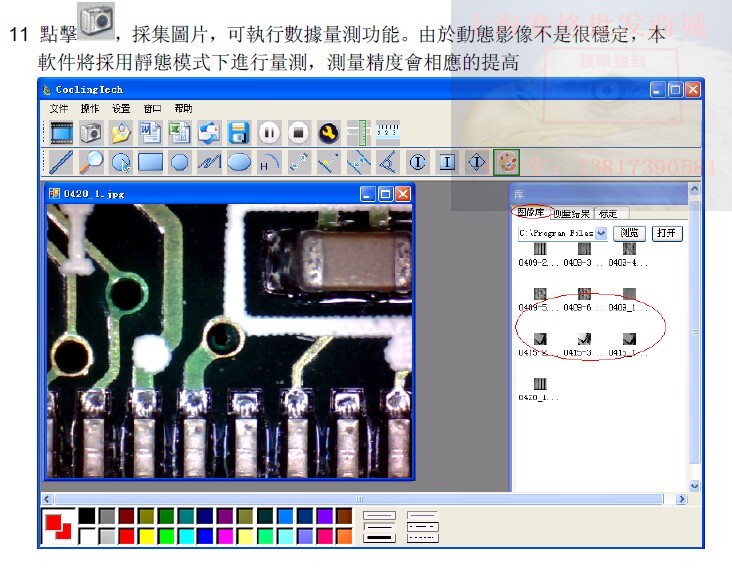Viewport: 732px width, 570px height.
Task: Switch to the 测量结果 tab
Action: [572, 213]
